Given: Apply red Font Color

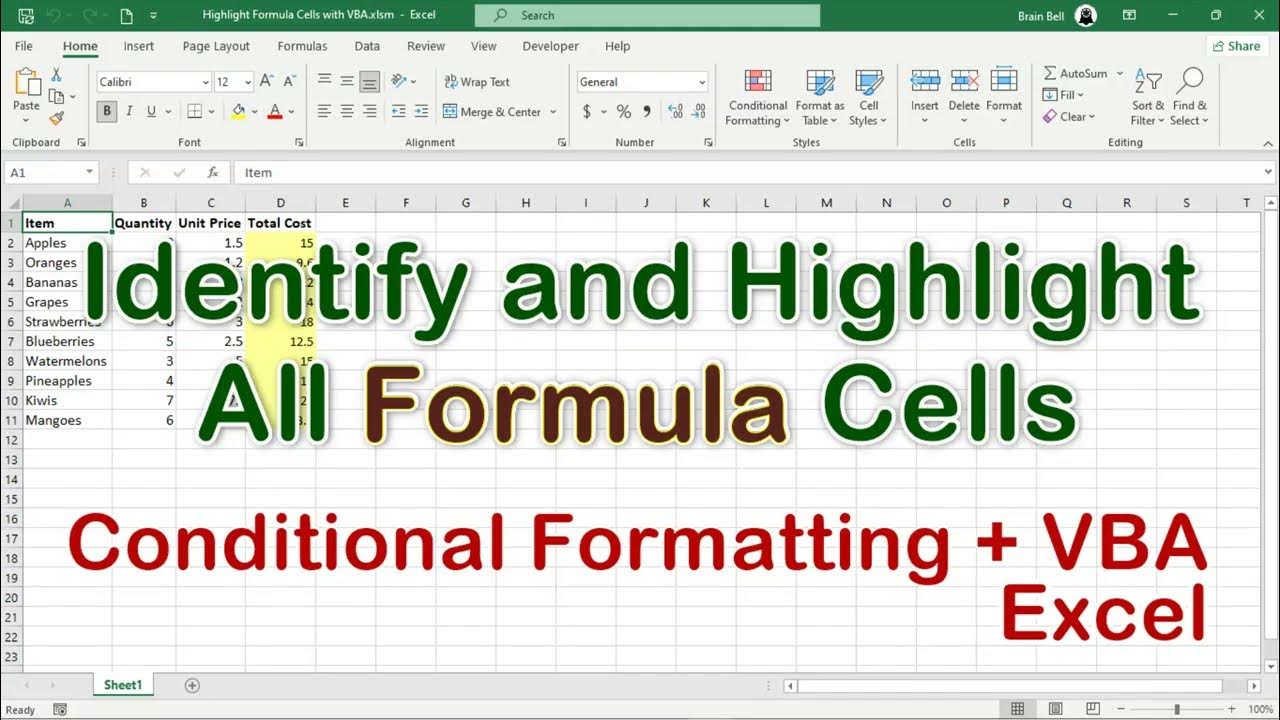Looking at the screenshot, I should 275,112.
